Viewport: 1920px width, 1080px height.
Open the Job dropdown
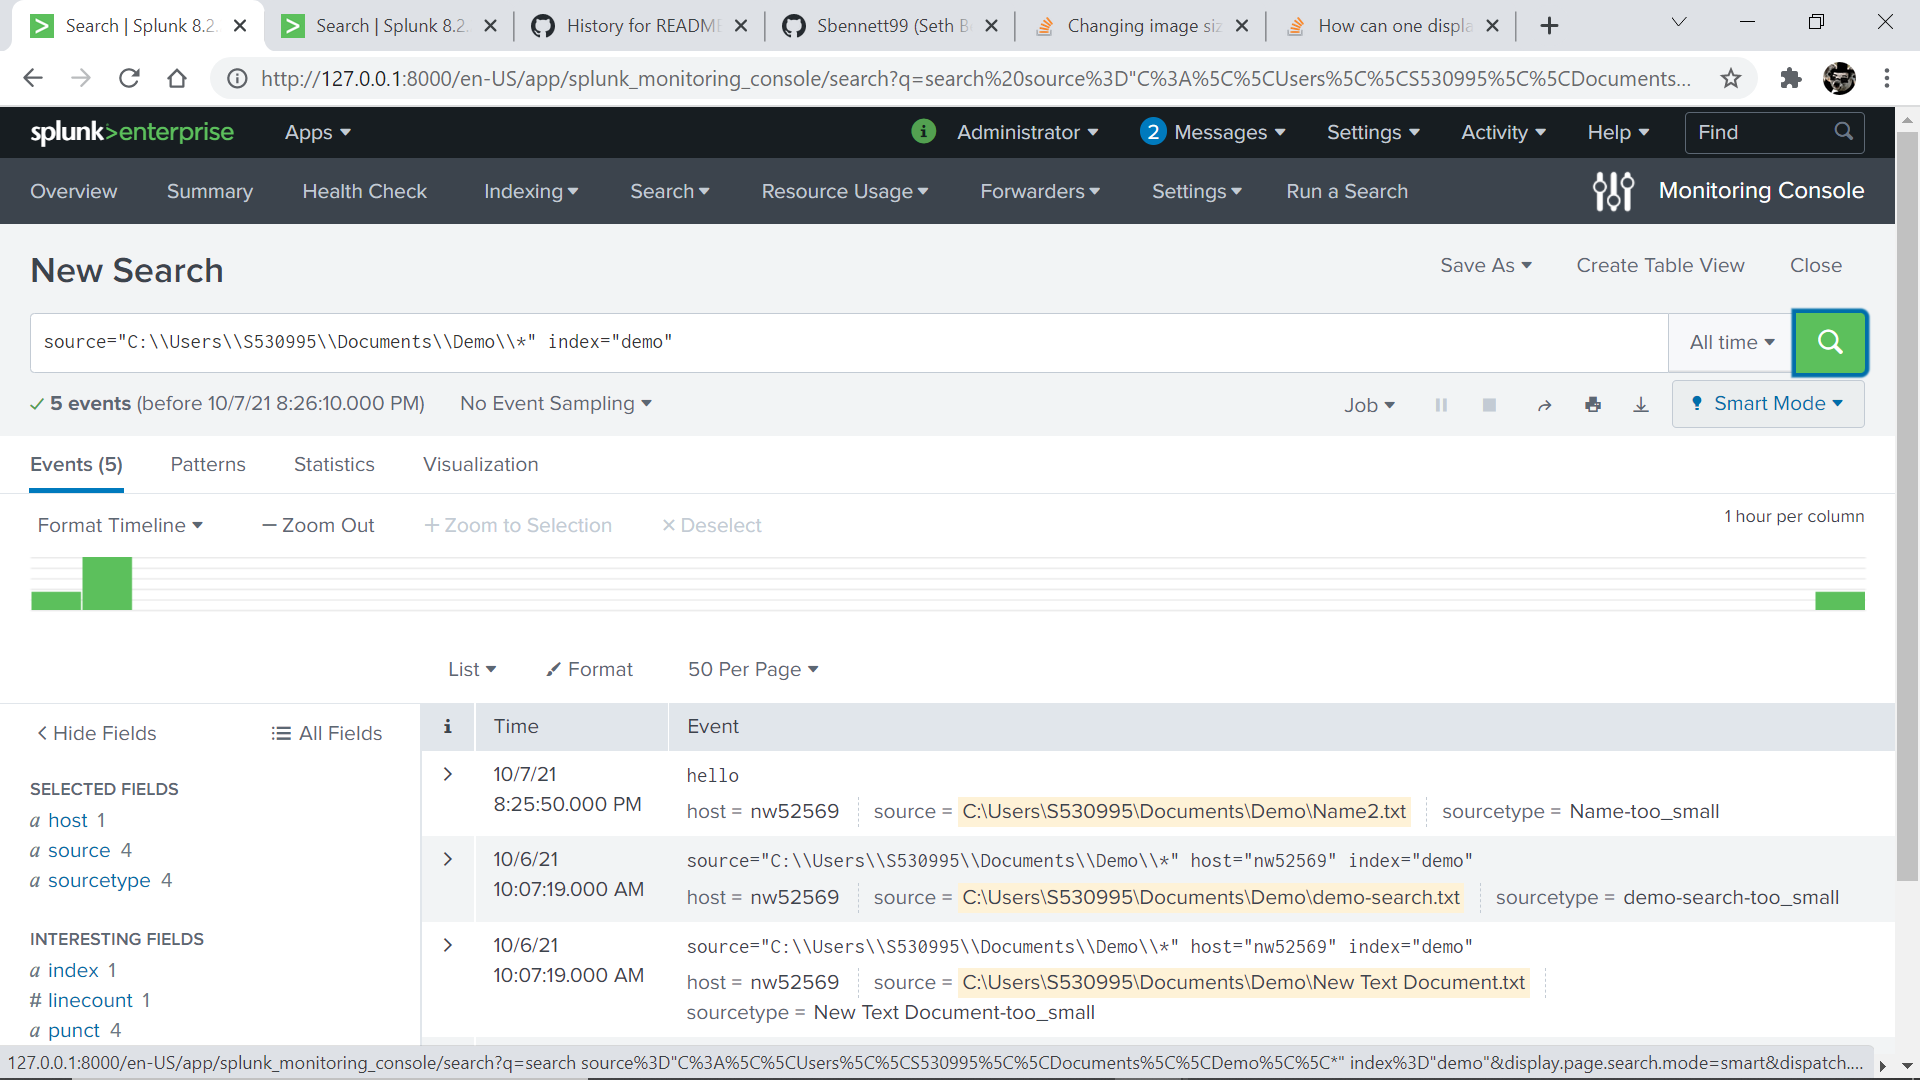pyautogui.click(x=1369, y=405)
